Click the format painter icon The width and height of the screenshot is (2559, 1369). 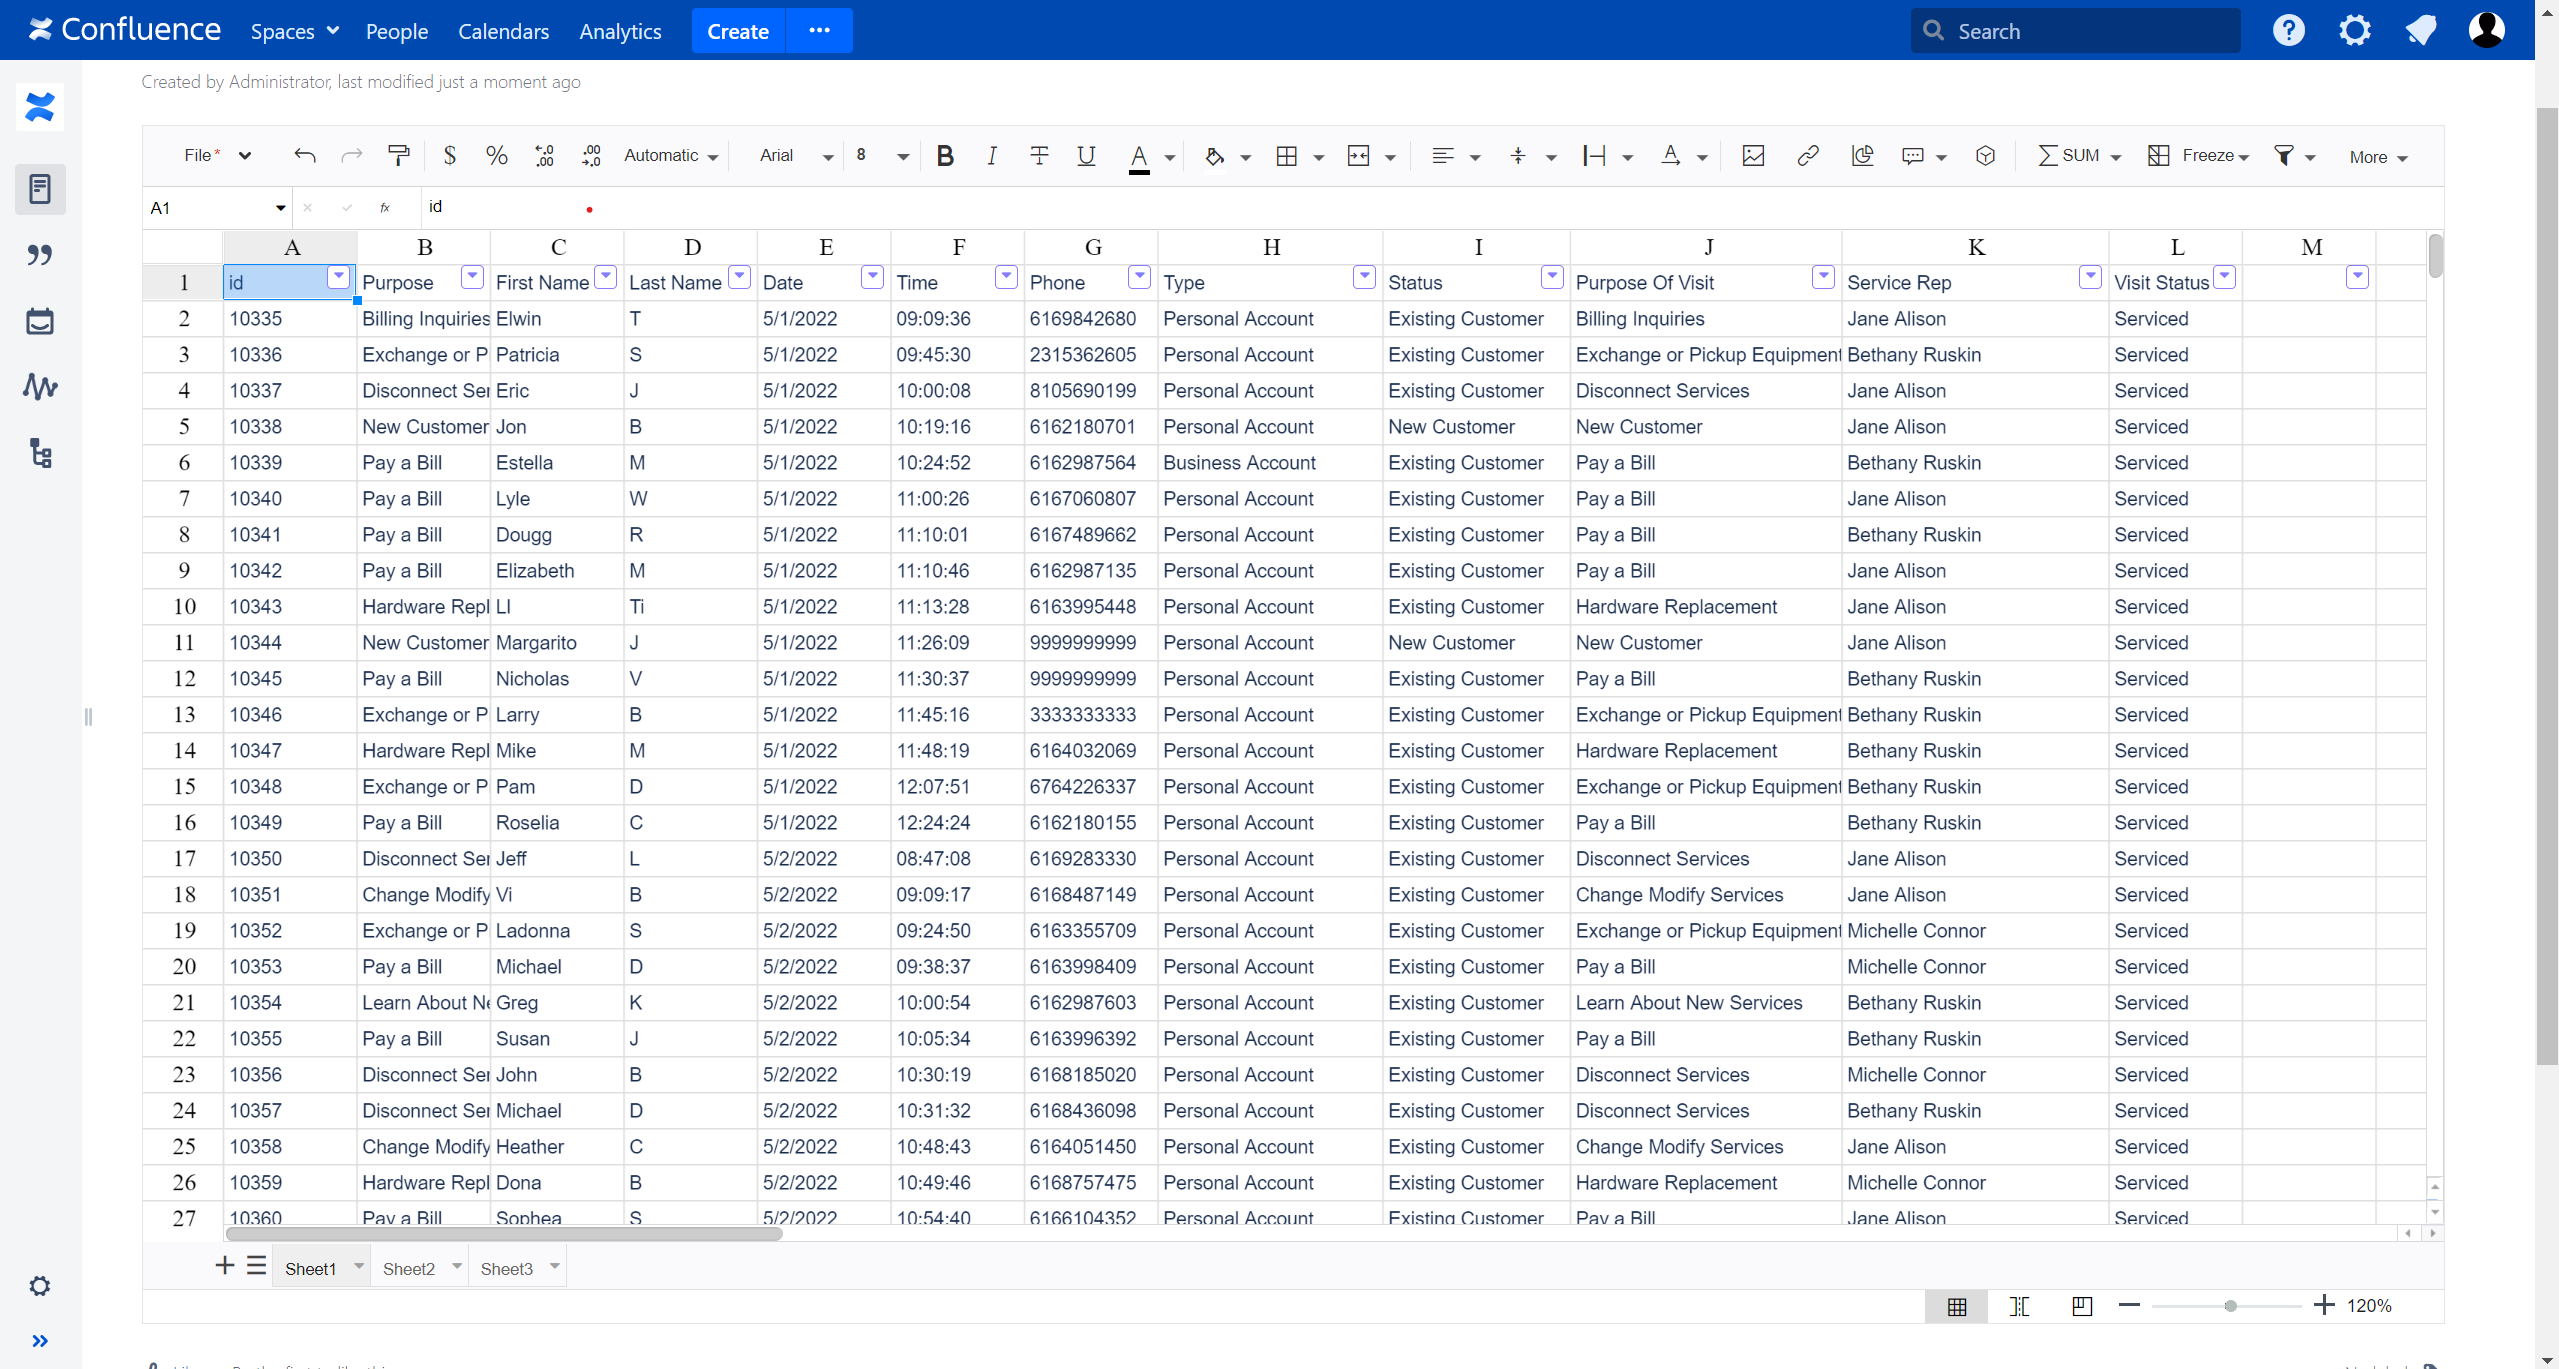[398, 156]
